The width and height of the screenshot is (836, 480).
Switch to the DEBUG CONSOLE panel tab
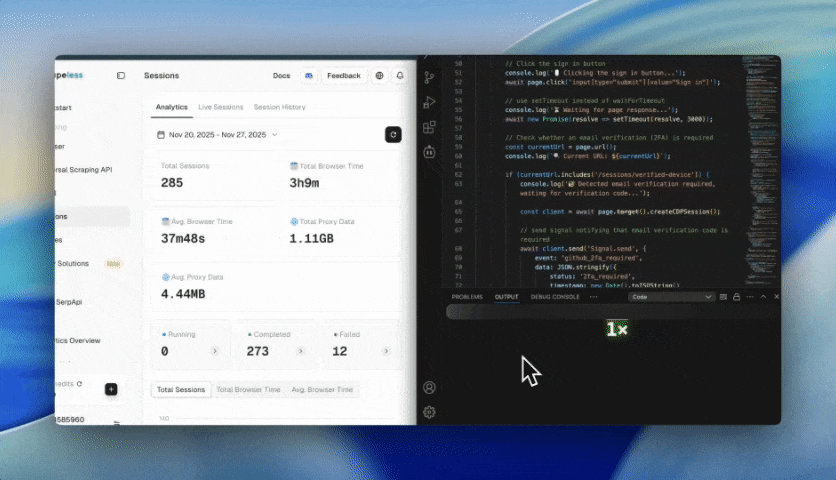point(555,297)
